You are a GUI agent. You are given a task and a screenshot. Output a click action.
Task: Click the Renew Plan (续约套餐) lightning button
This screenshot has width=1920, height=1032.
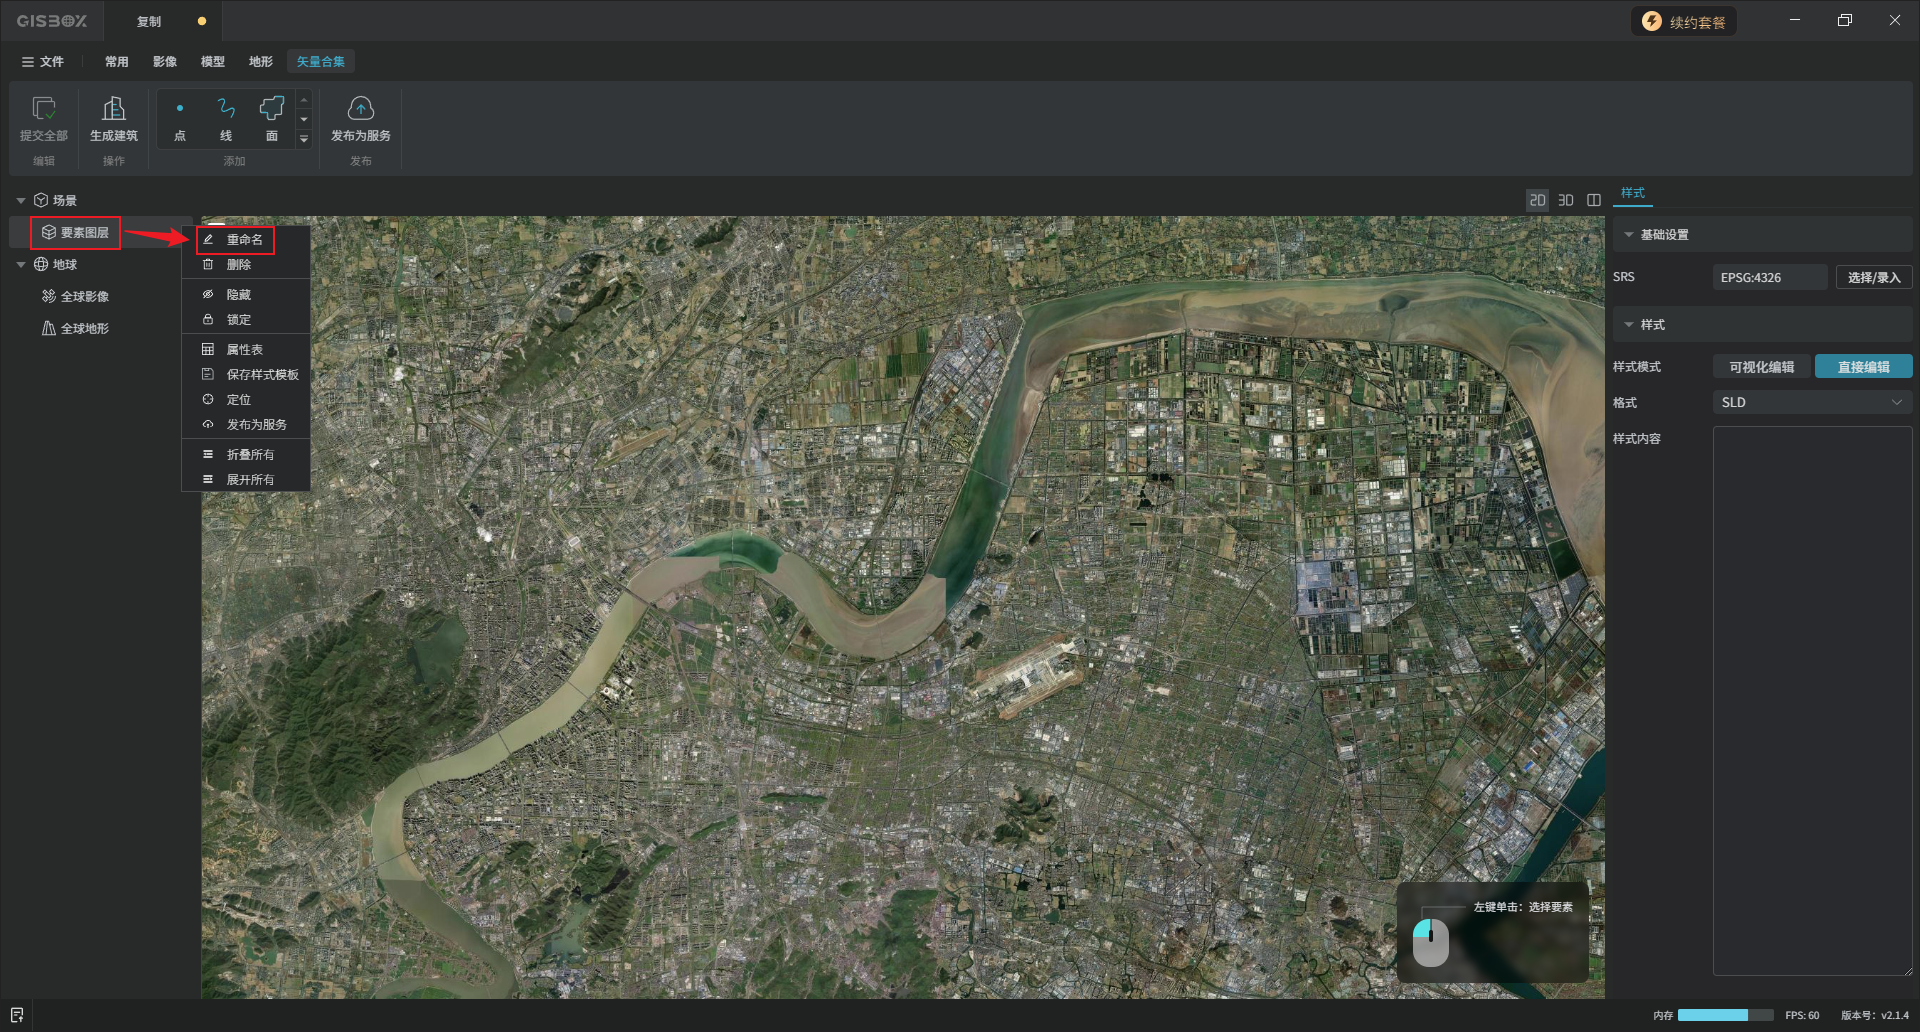tap(1684, 22)
